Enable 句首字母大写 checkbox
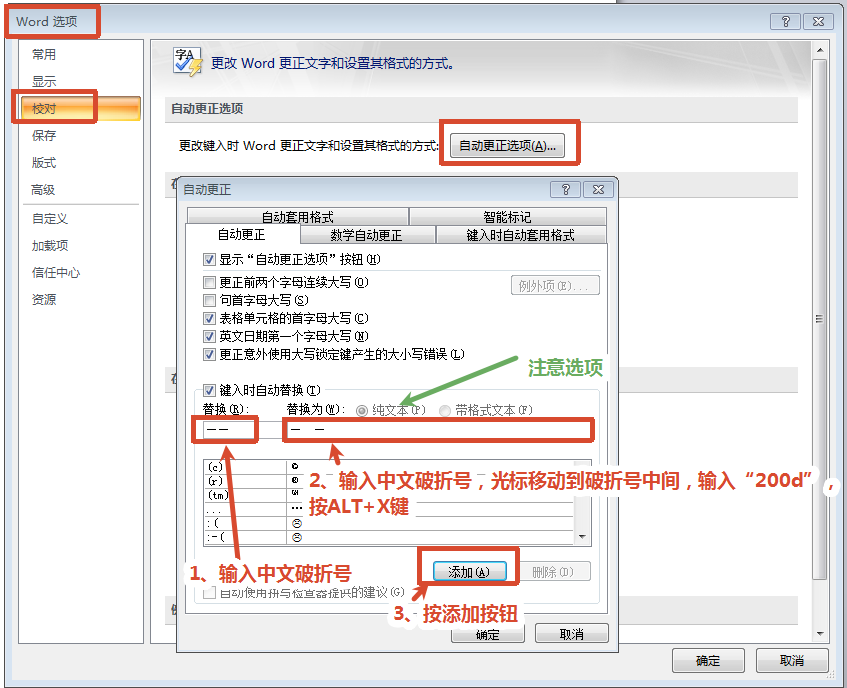Viewport: 847px width, 688px height. point(210,300)
